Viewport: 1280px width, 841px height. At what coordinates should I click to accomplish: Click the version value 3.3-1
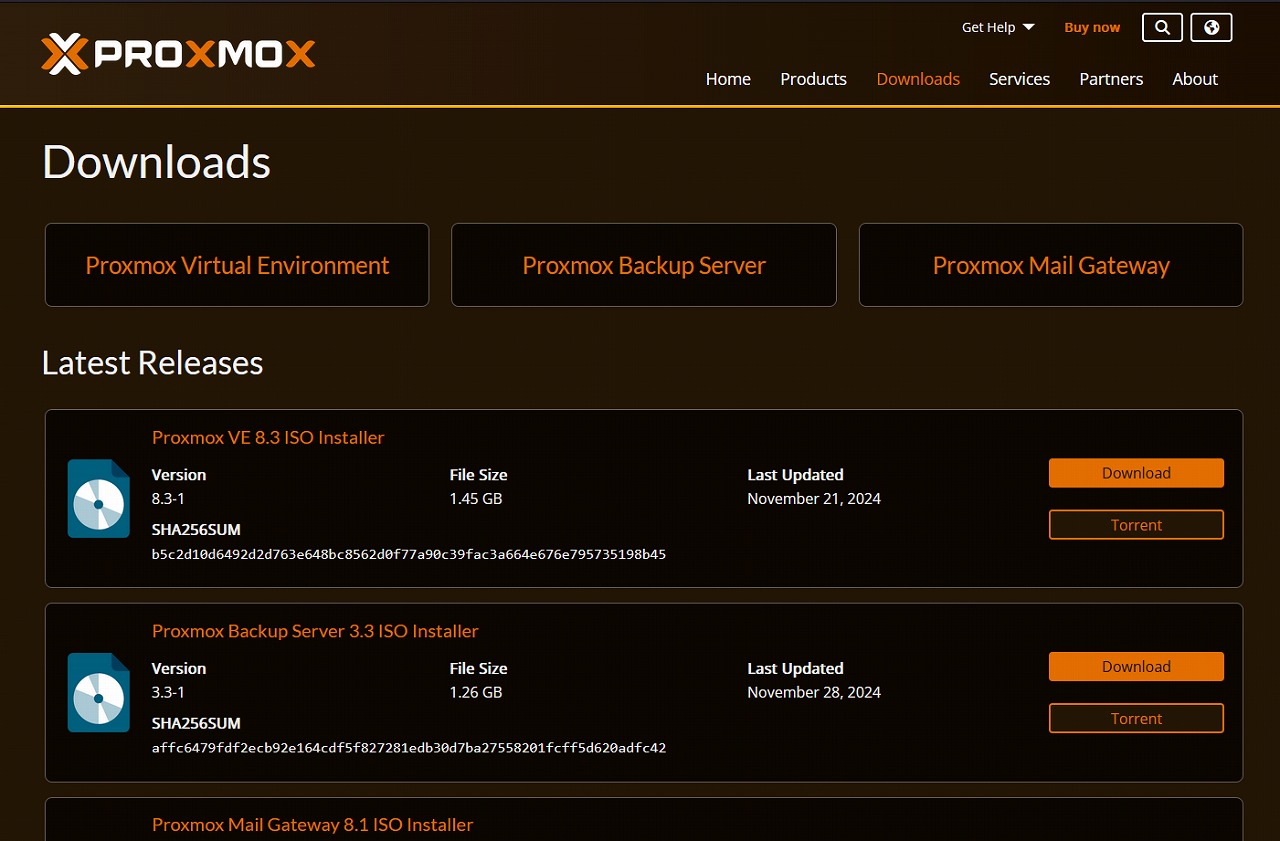pyautogui.click(x=168, y=693)
